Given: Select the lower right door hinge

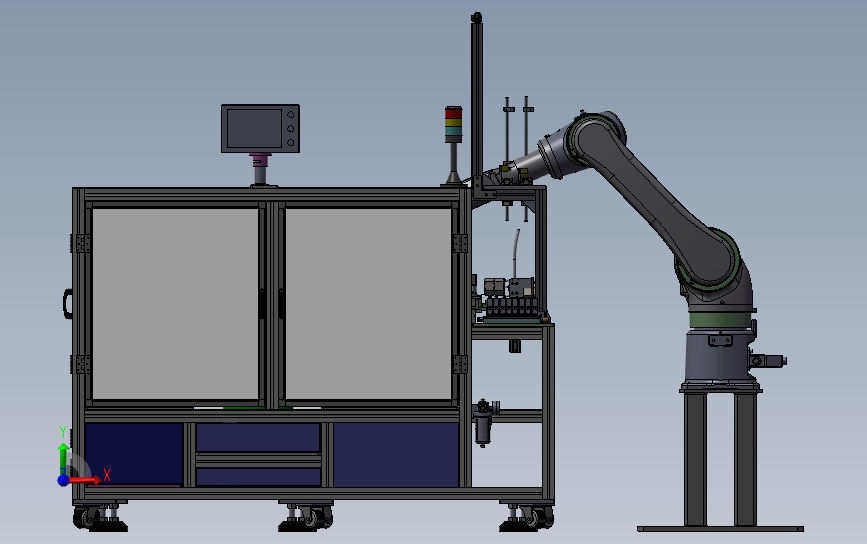Looking at the screenshot, I should (x=460, y=364).
